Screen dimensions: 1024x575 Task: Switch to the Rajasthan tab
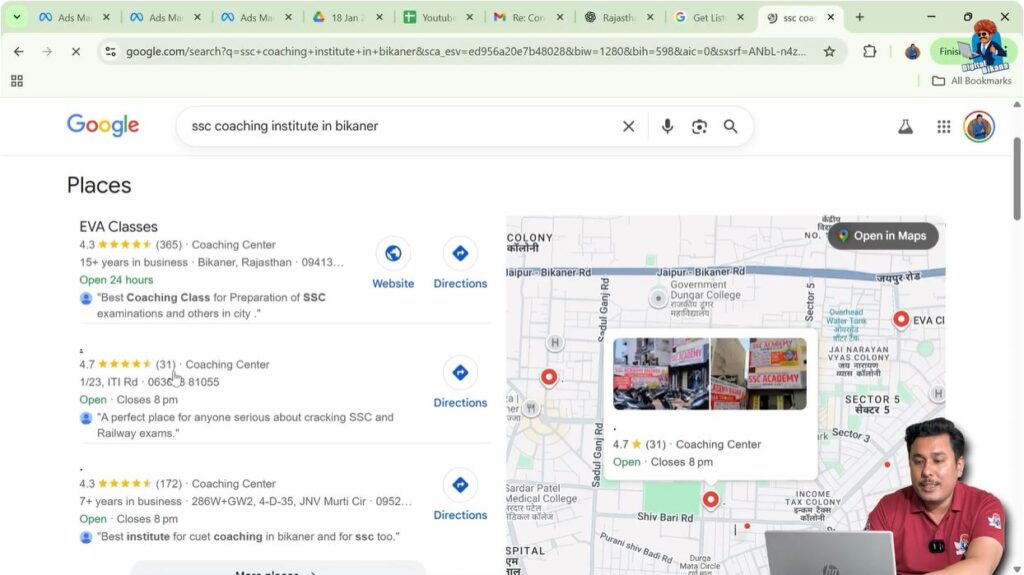618,18
